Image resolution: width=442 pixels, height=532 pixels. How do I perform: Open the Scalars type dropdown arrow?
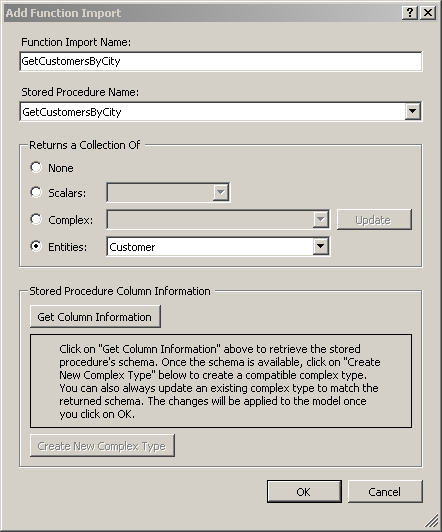[x=221, y=192]
